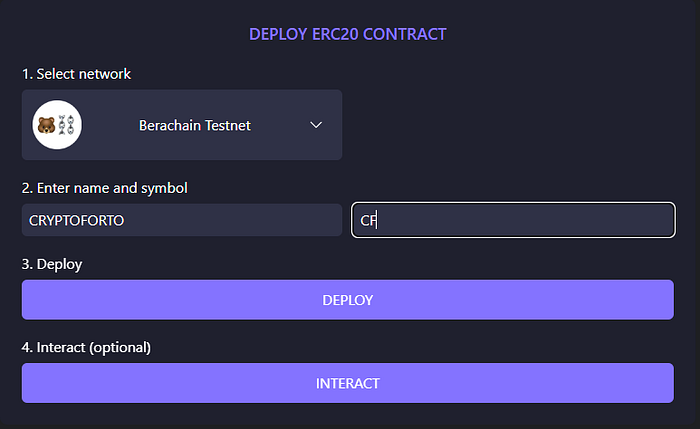This screenshot has height=429, width=700.
Task: Click the "Berachain Testnet" network name text
Action: point(194,126)
